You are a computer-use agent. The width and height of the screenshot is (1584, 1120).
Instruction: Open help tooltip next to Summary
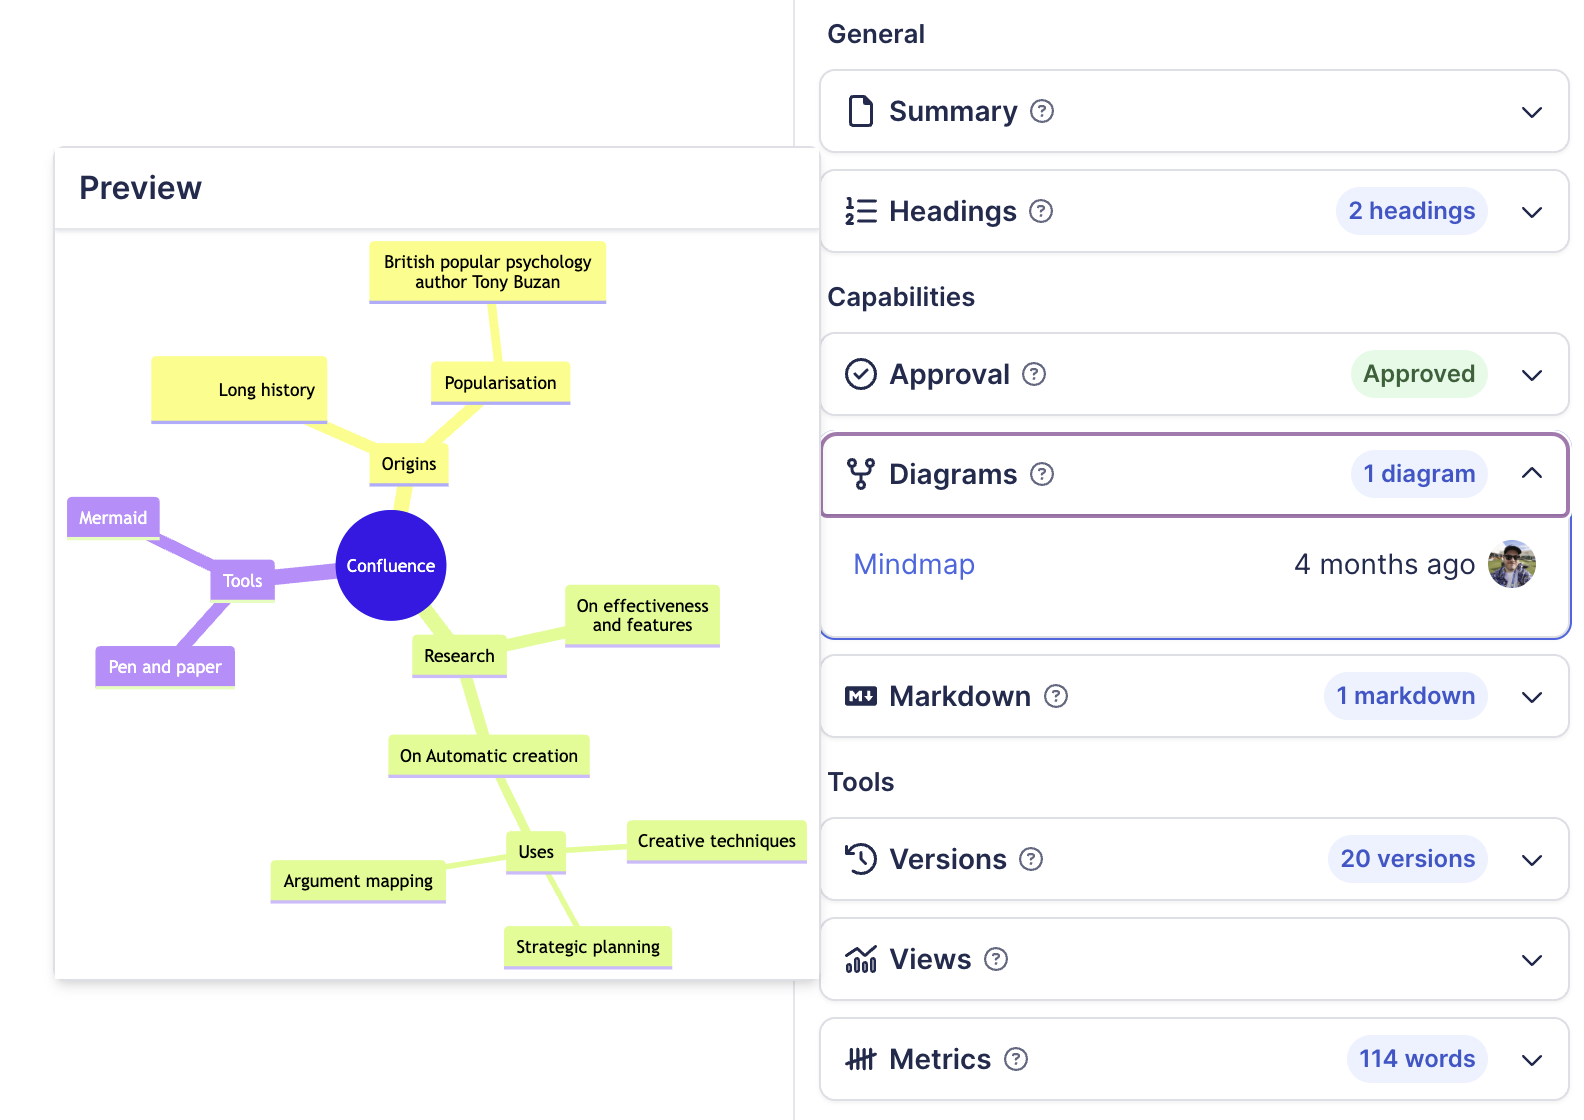pyautogui.click(x=1042, y=111)
